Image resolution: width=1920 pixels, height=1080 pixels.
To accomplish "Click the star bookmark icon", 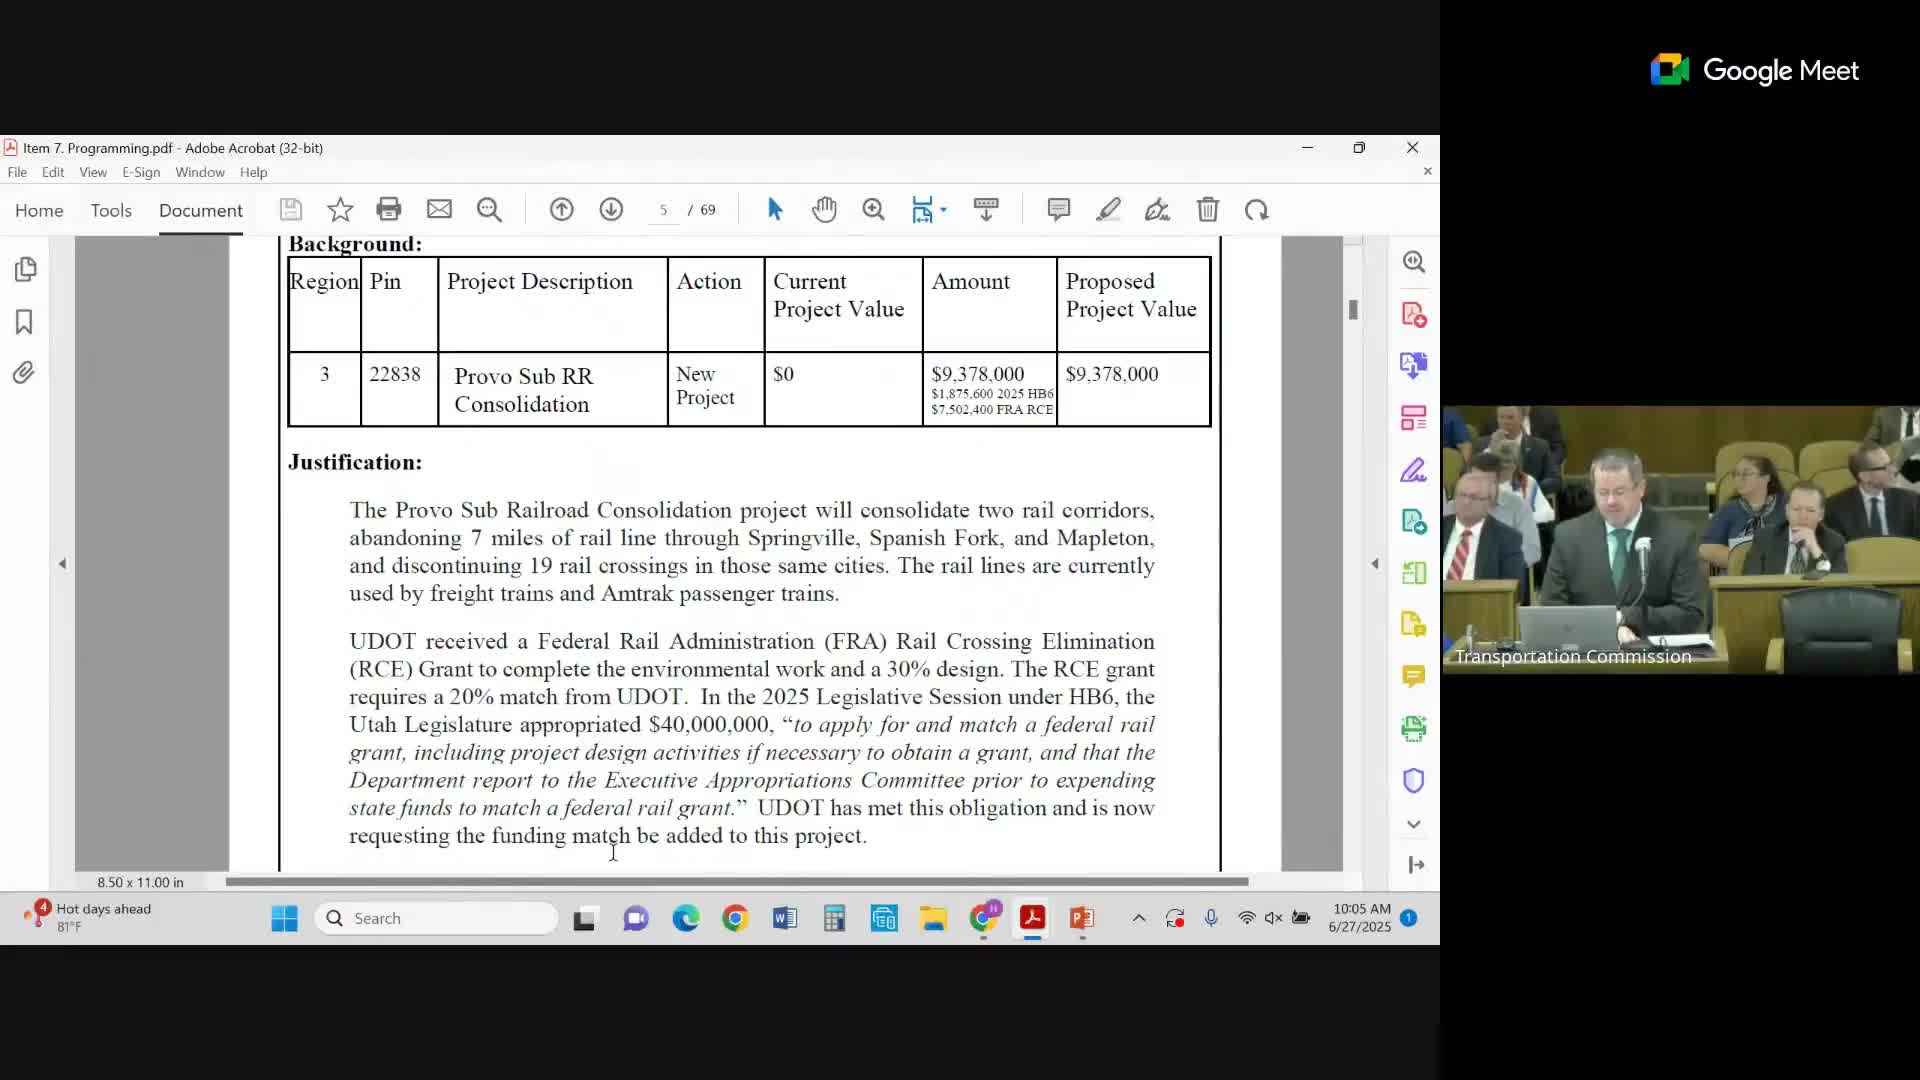I will pyautogui.click(x=340, y=209).
